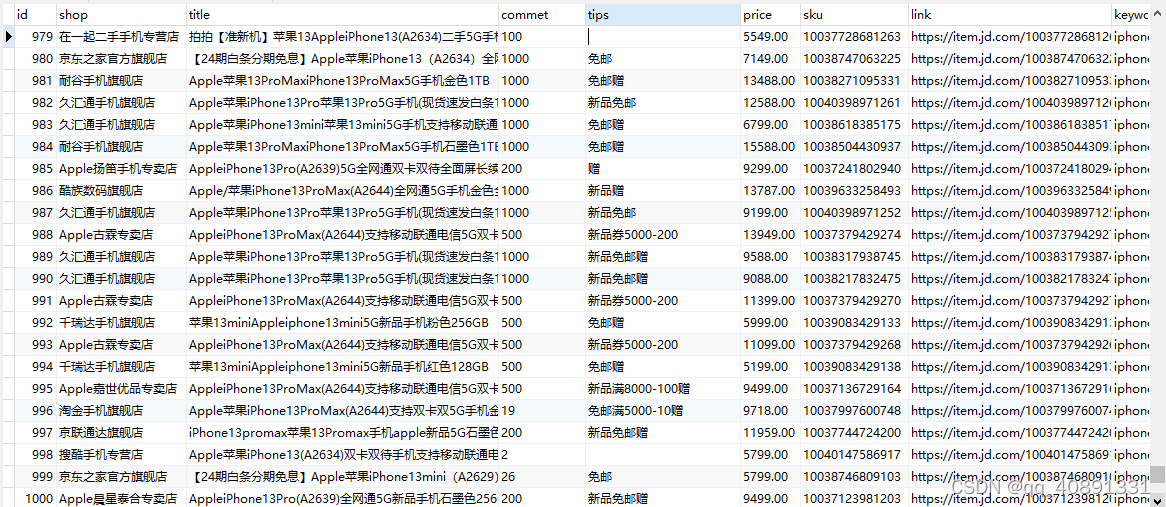1166x507 pixels.
Task: Select id cell 1000
Action: click(34, 499)
